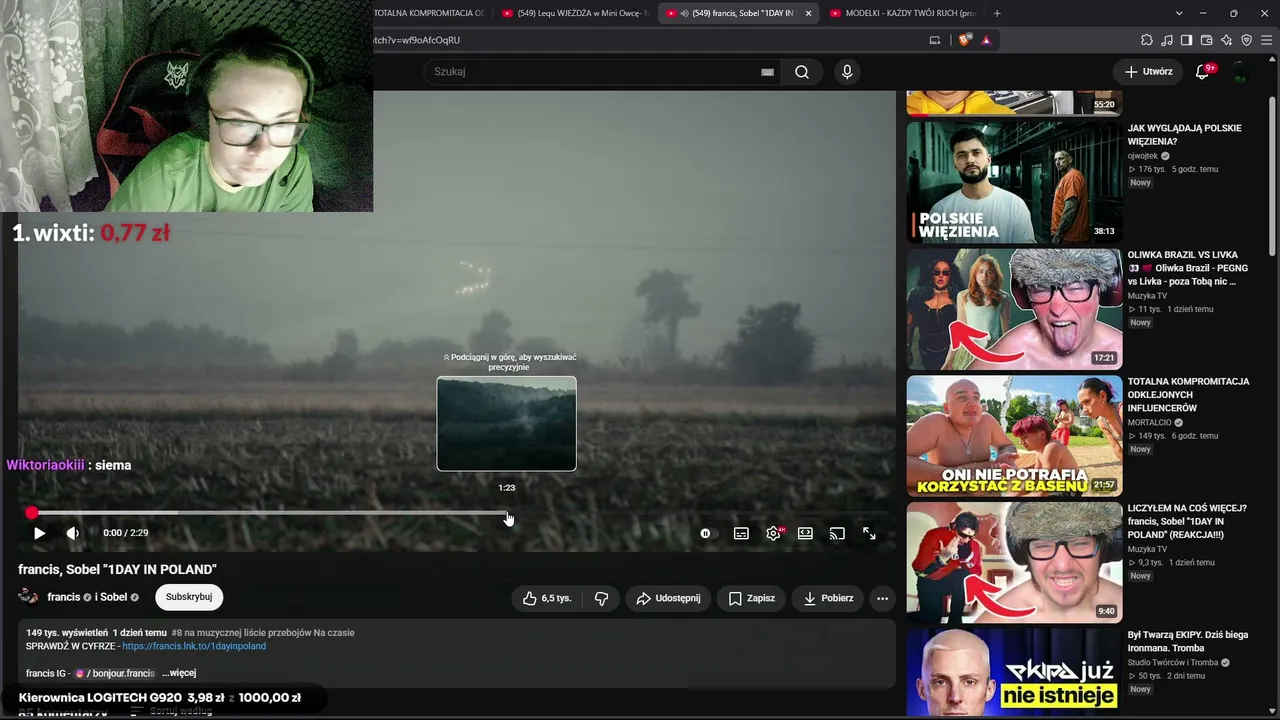This screenshot has height=720, width=1280.
Task: Open the ojwojtek channel name
Action: 1144,156
